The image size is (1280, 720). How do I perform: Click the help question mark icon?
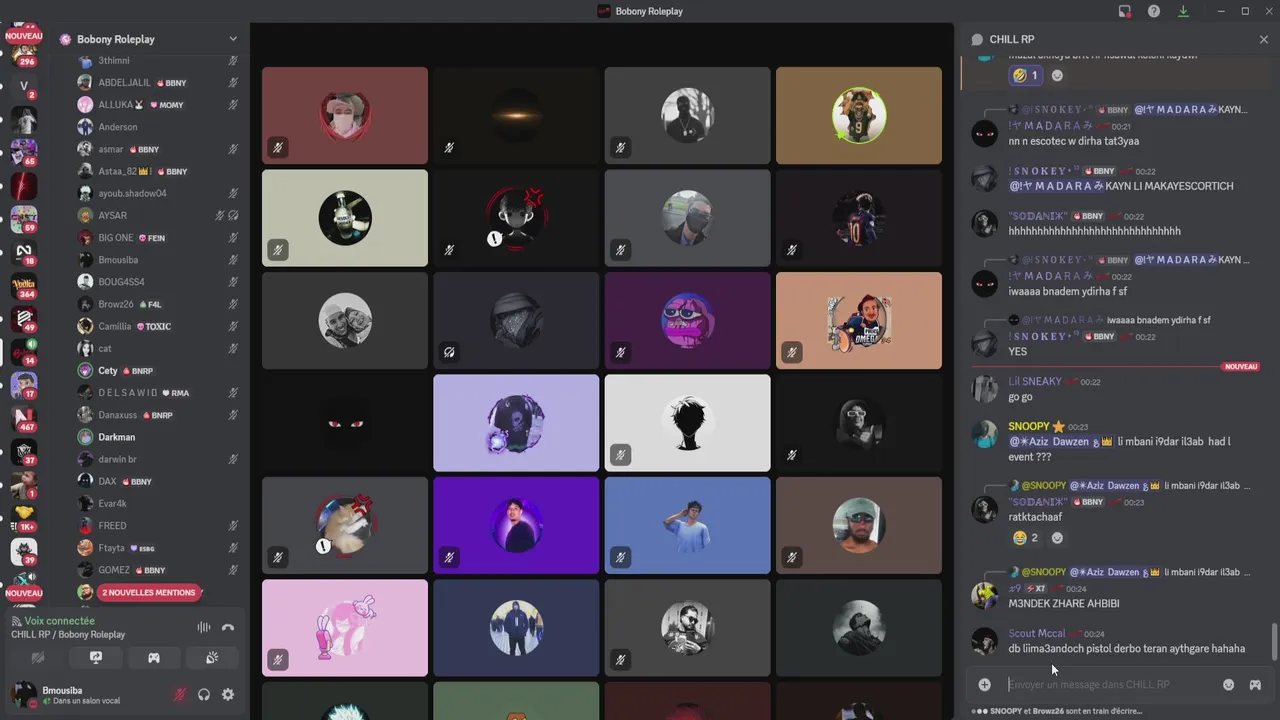1154,11
